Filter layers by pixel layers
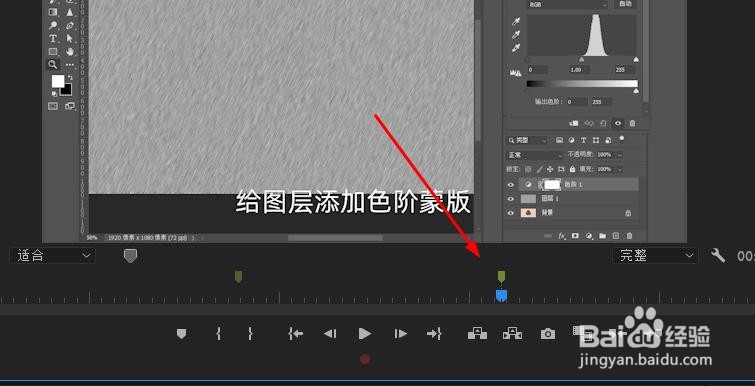 tap(559, 141)
